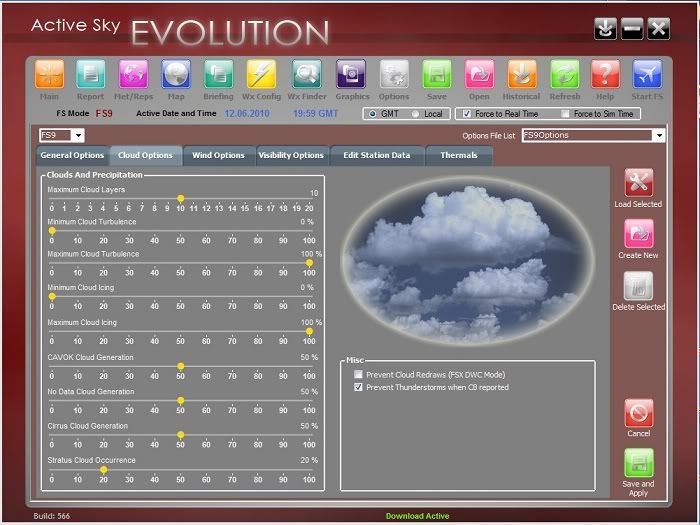Click the CAVOK Cloud Generation slider handle

tap(180, 366)
